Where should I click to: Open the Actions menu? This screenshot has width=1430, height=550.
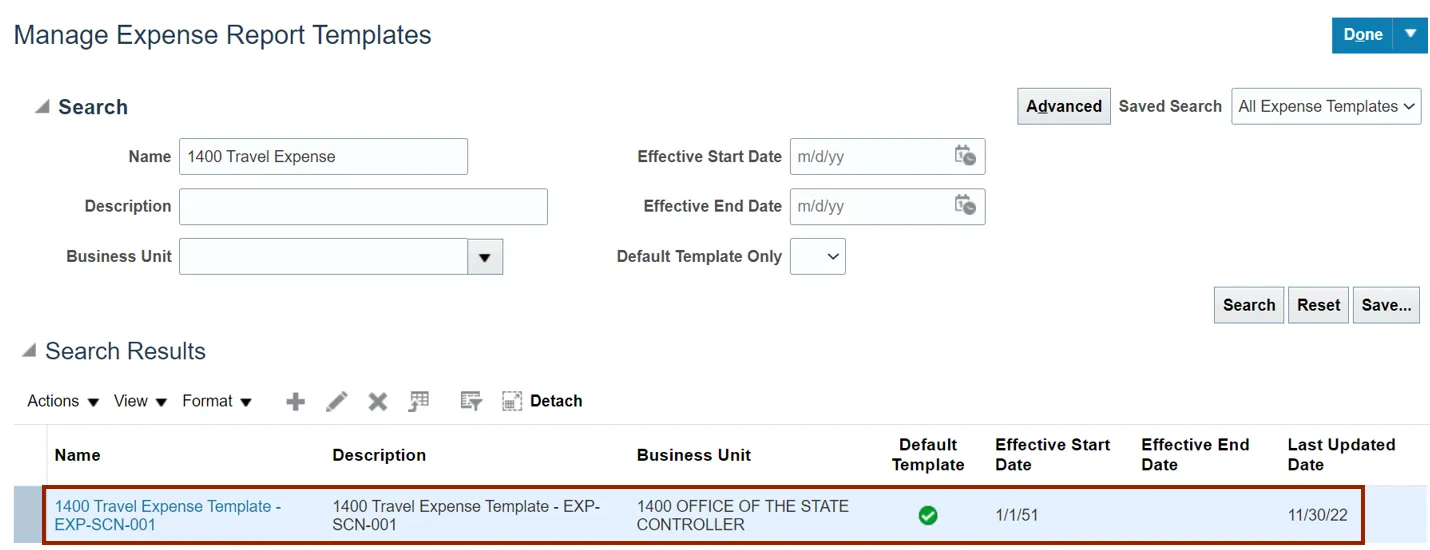click(63, 401)
